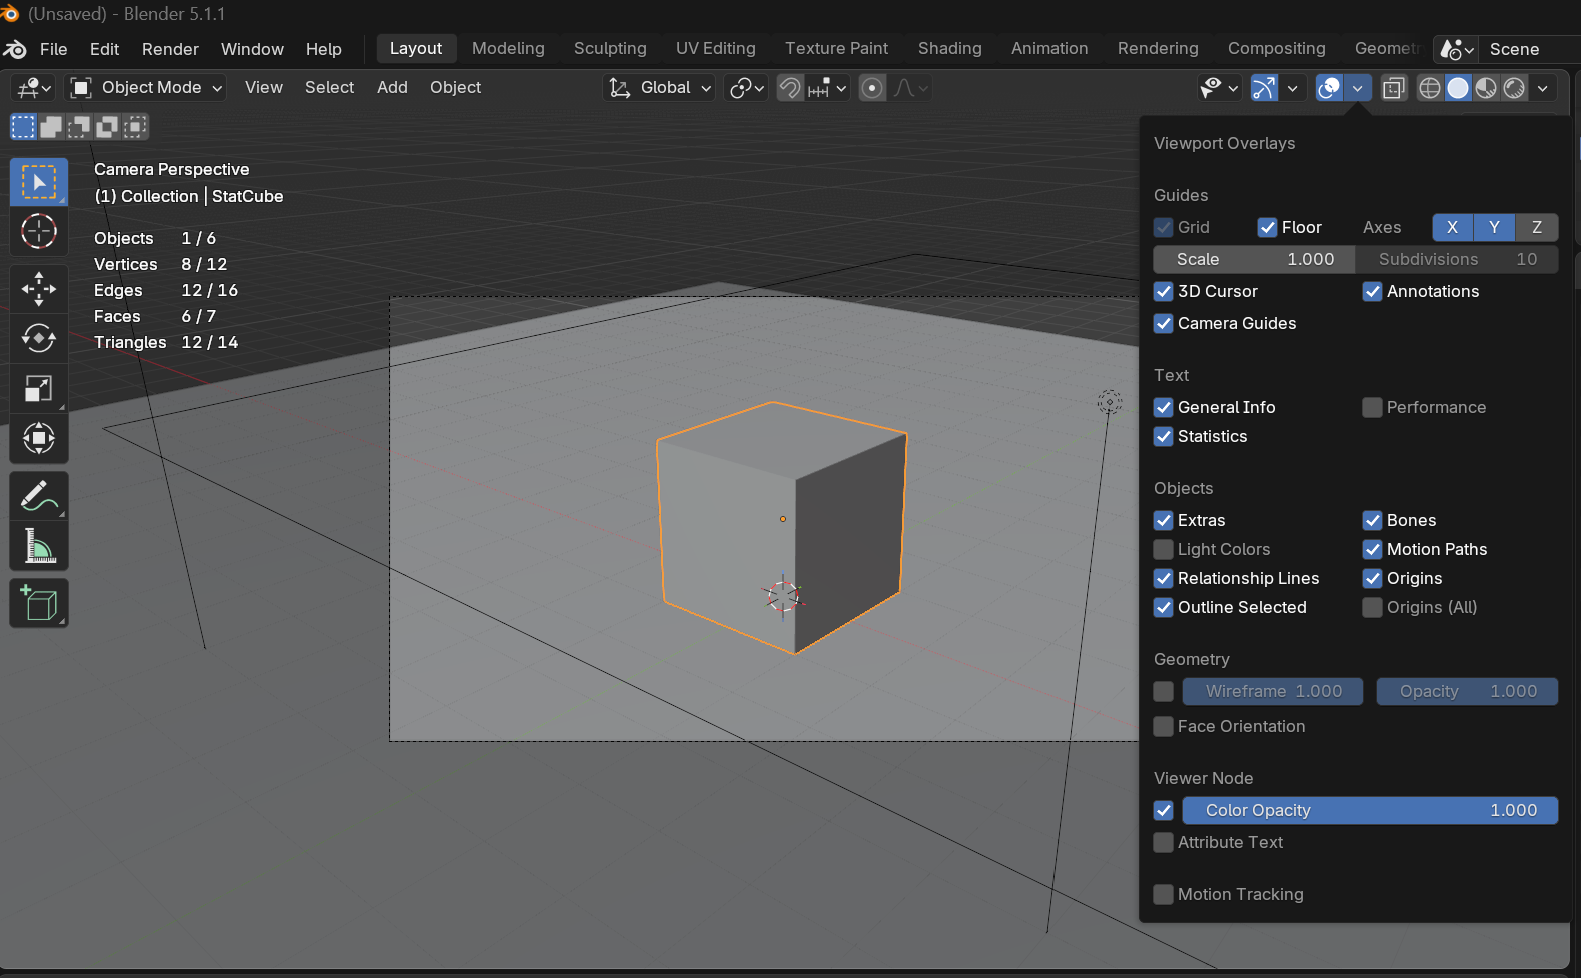Screen dimensions: 1581x978
Task: Toggle the Z axis button
Action: coord(1537,227)
